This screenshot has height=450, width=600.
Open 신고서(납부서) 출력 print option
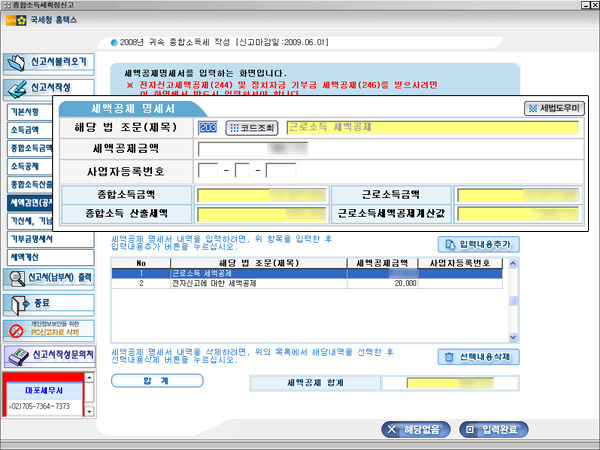[x=49, y=278]
